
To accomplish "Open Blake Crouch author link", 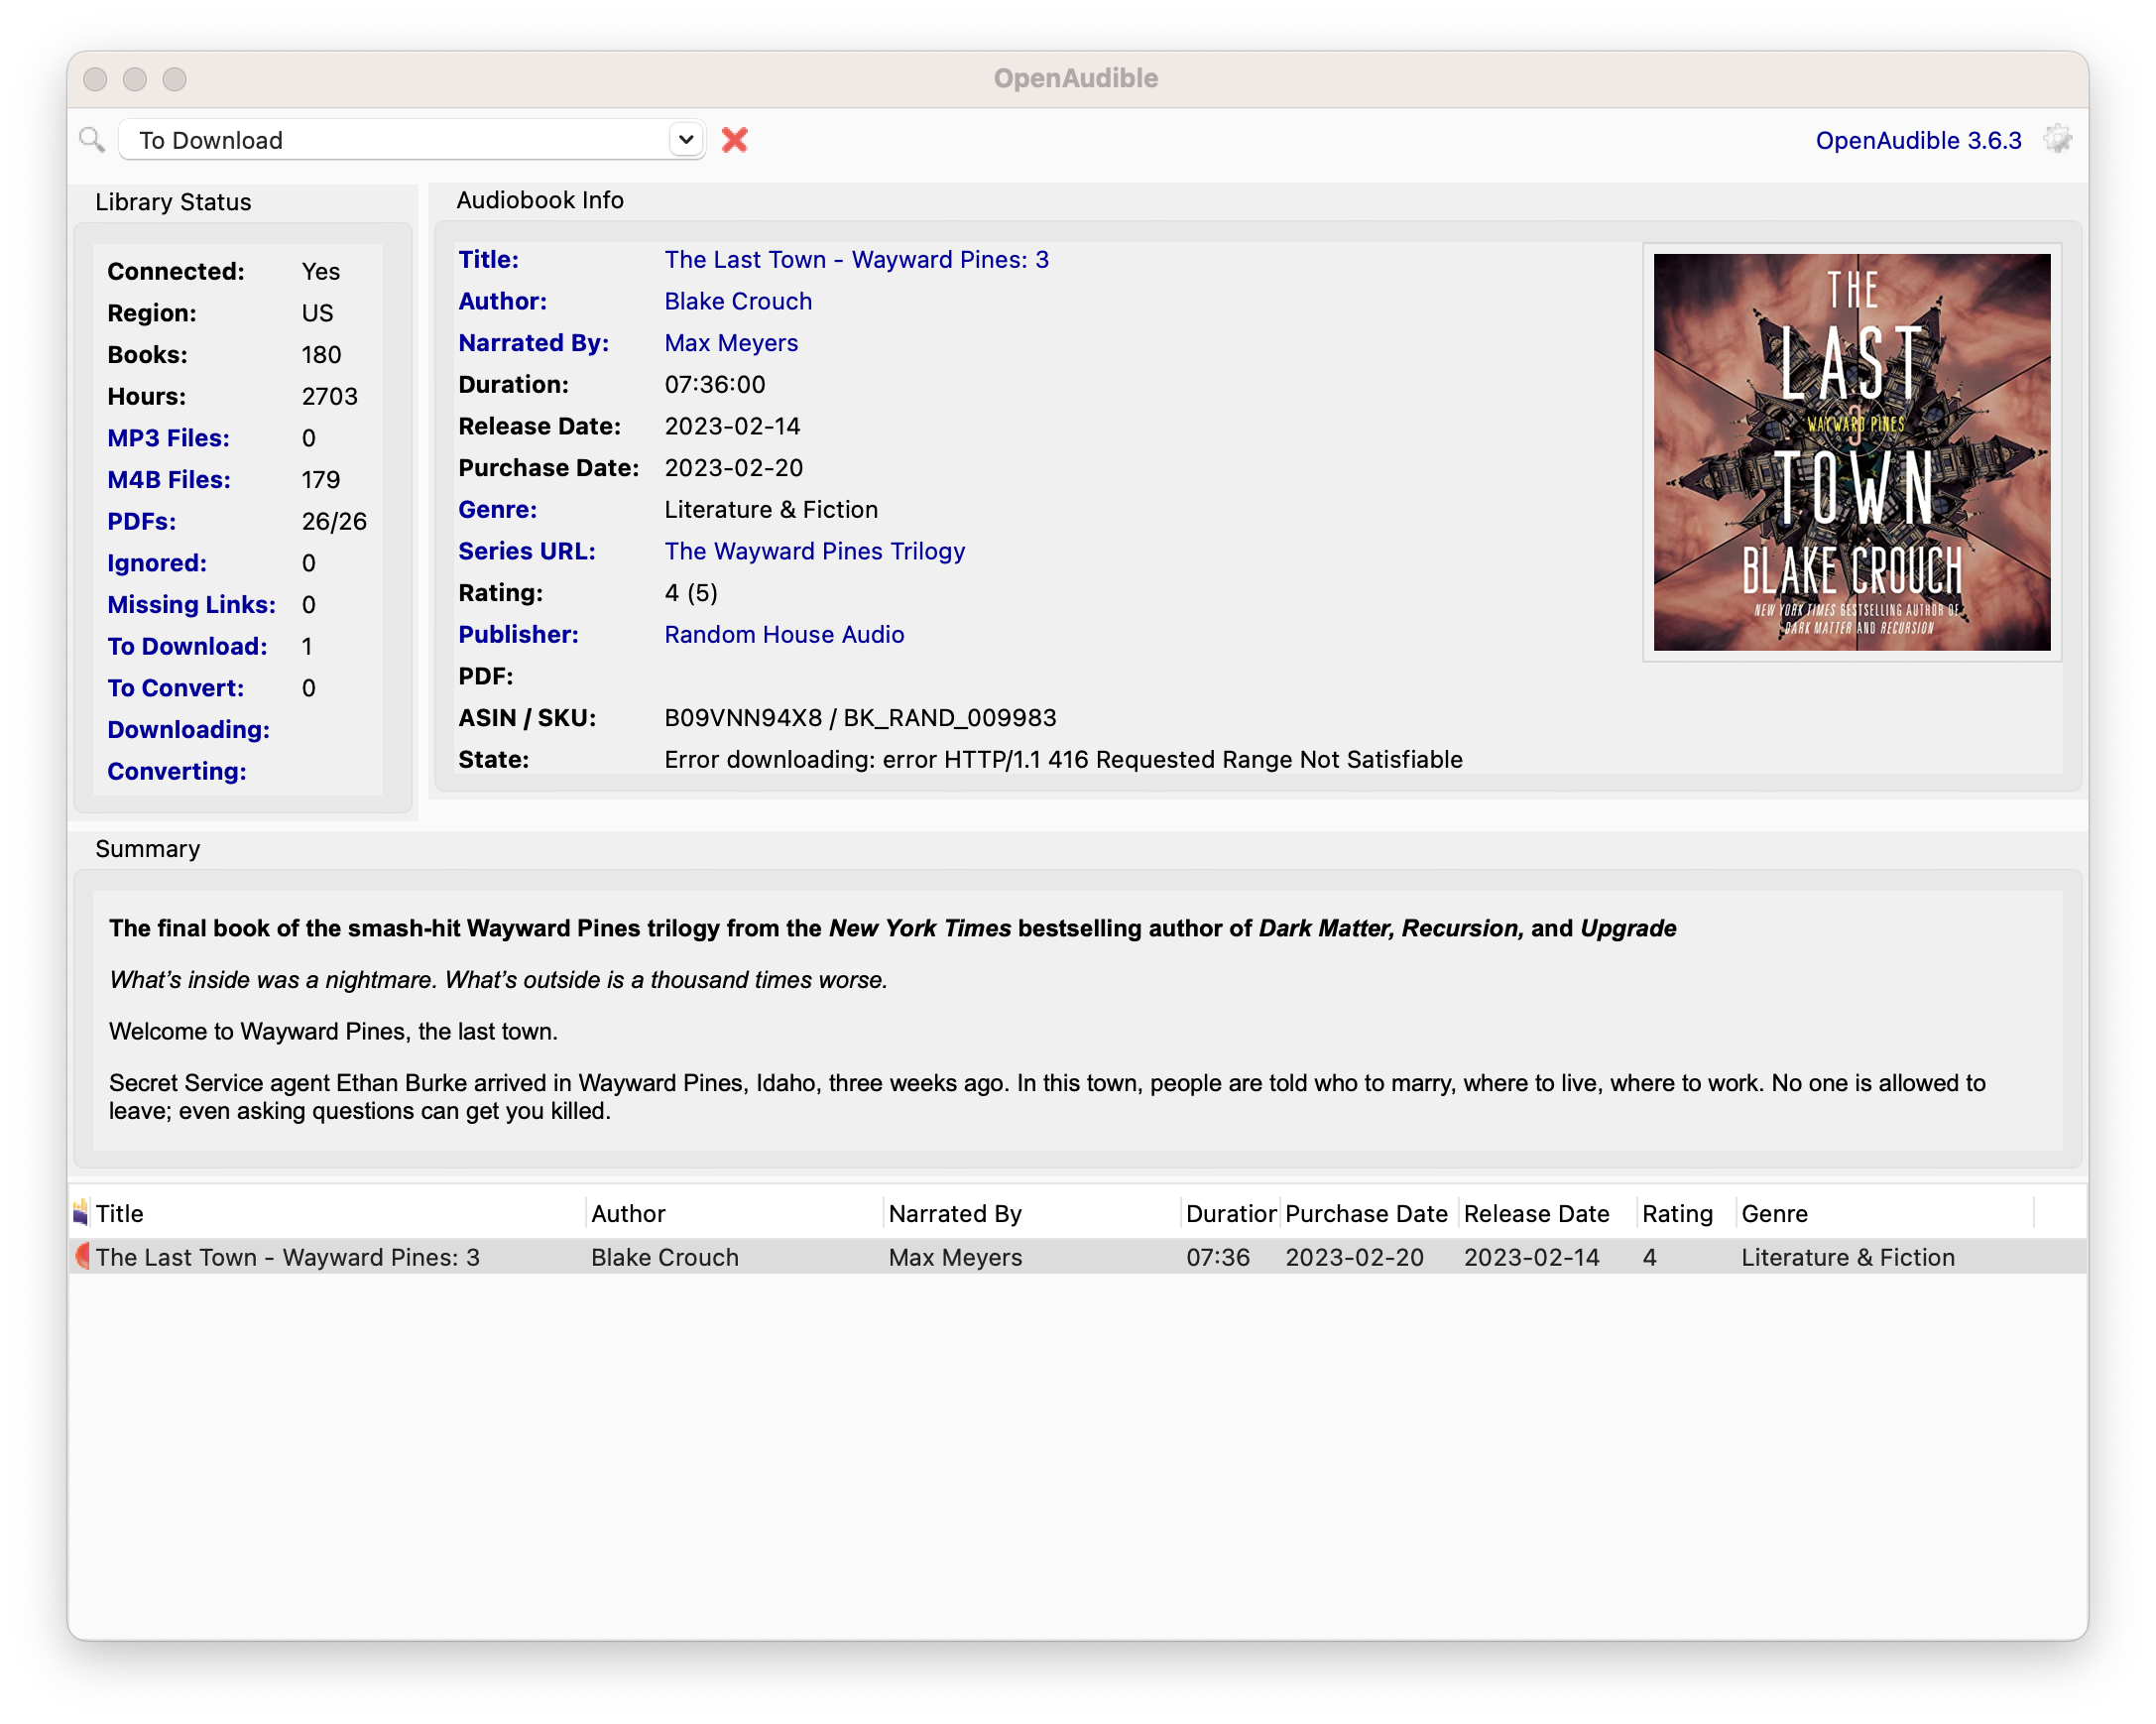I will 737,301.
